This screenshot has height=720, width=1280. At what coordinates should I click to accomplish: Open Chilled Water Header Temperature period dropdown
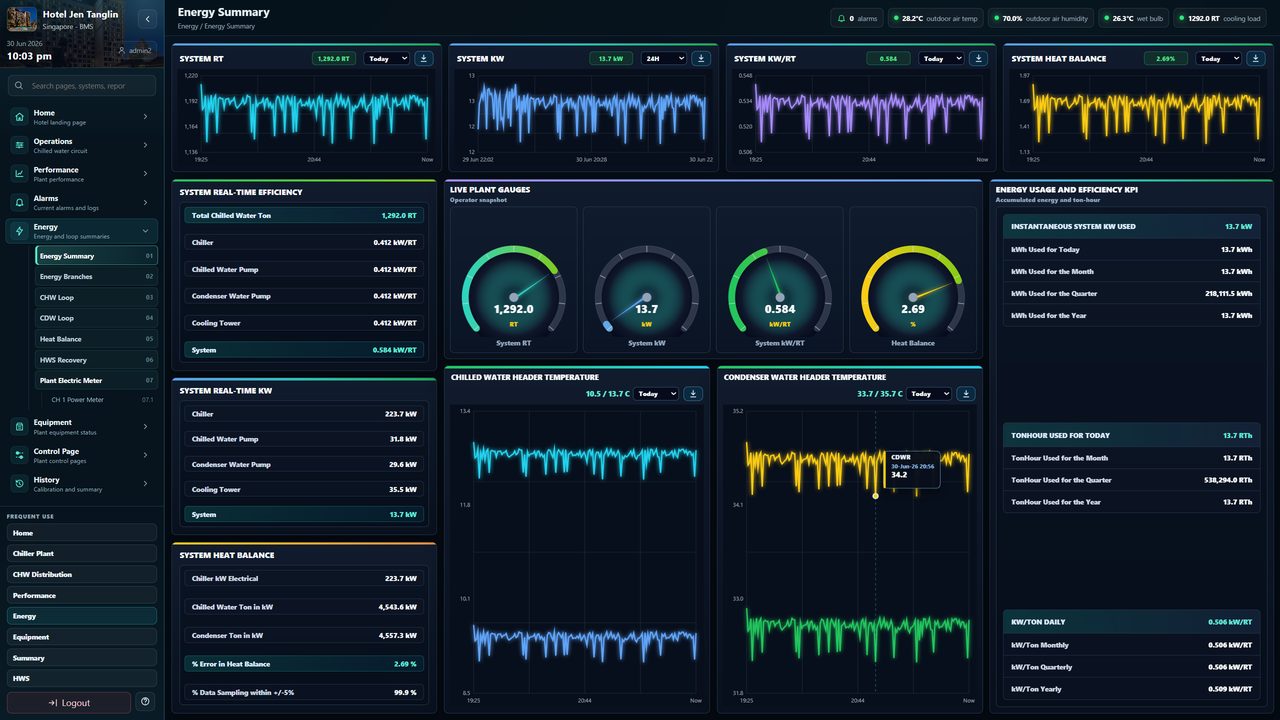click(657, 394)
